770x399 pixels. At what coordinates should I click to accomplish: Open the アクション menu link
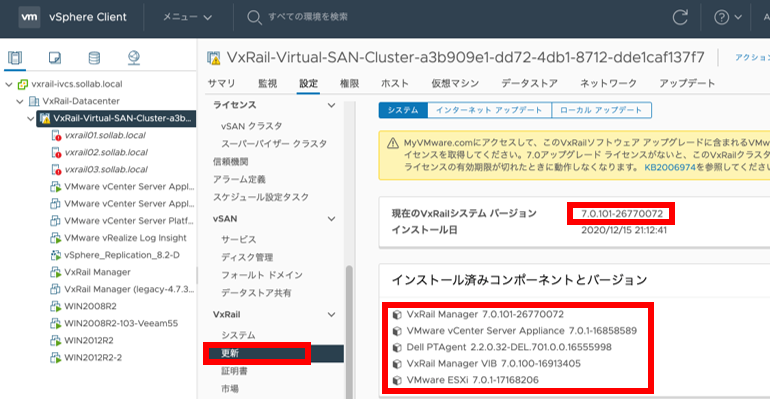point(752,57)
